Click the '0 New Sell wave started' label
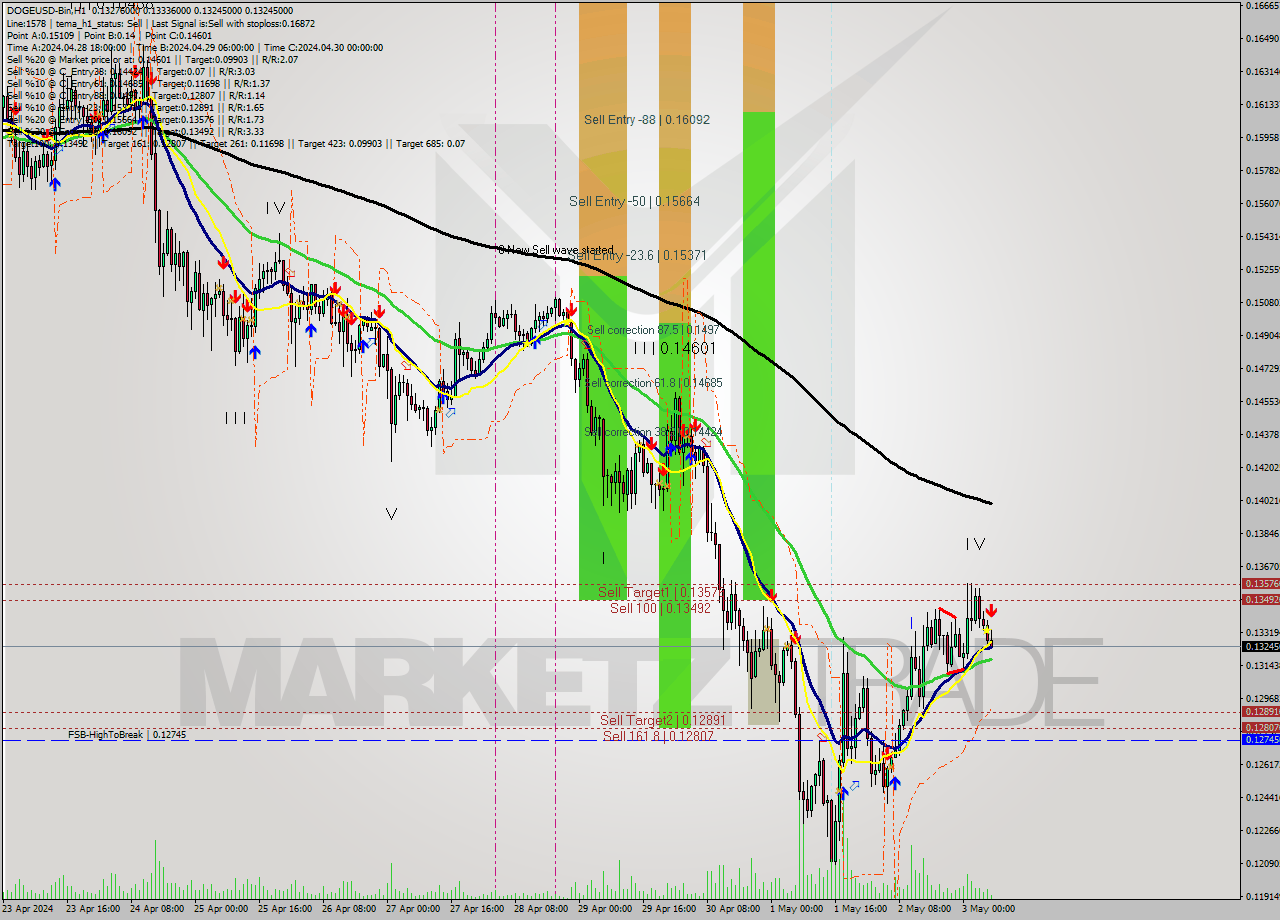This screenshot has width=1280, height=920. [x=556, y=249]
